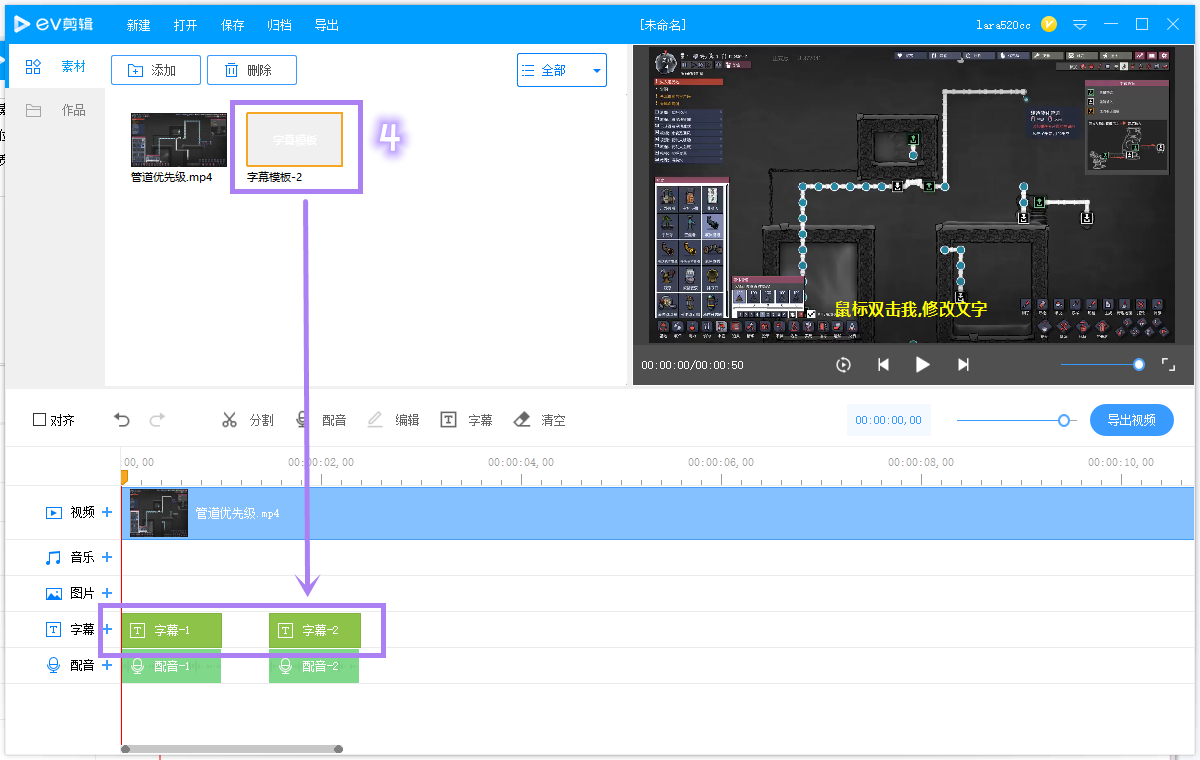Jump to previous frame in preview

click(883, 365)
